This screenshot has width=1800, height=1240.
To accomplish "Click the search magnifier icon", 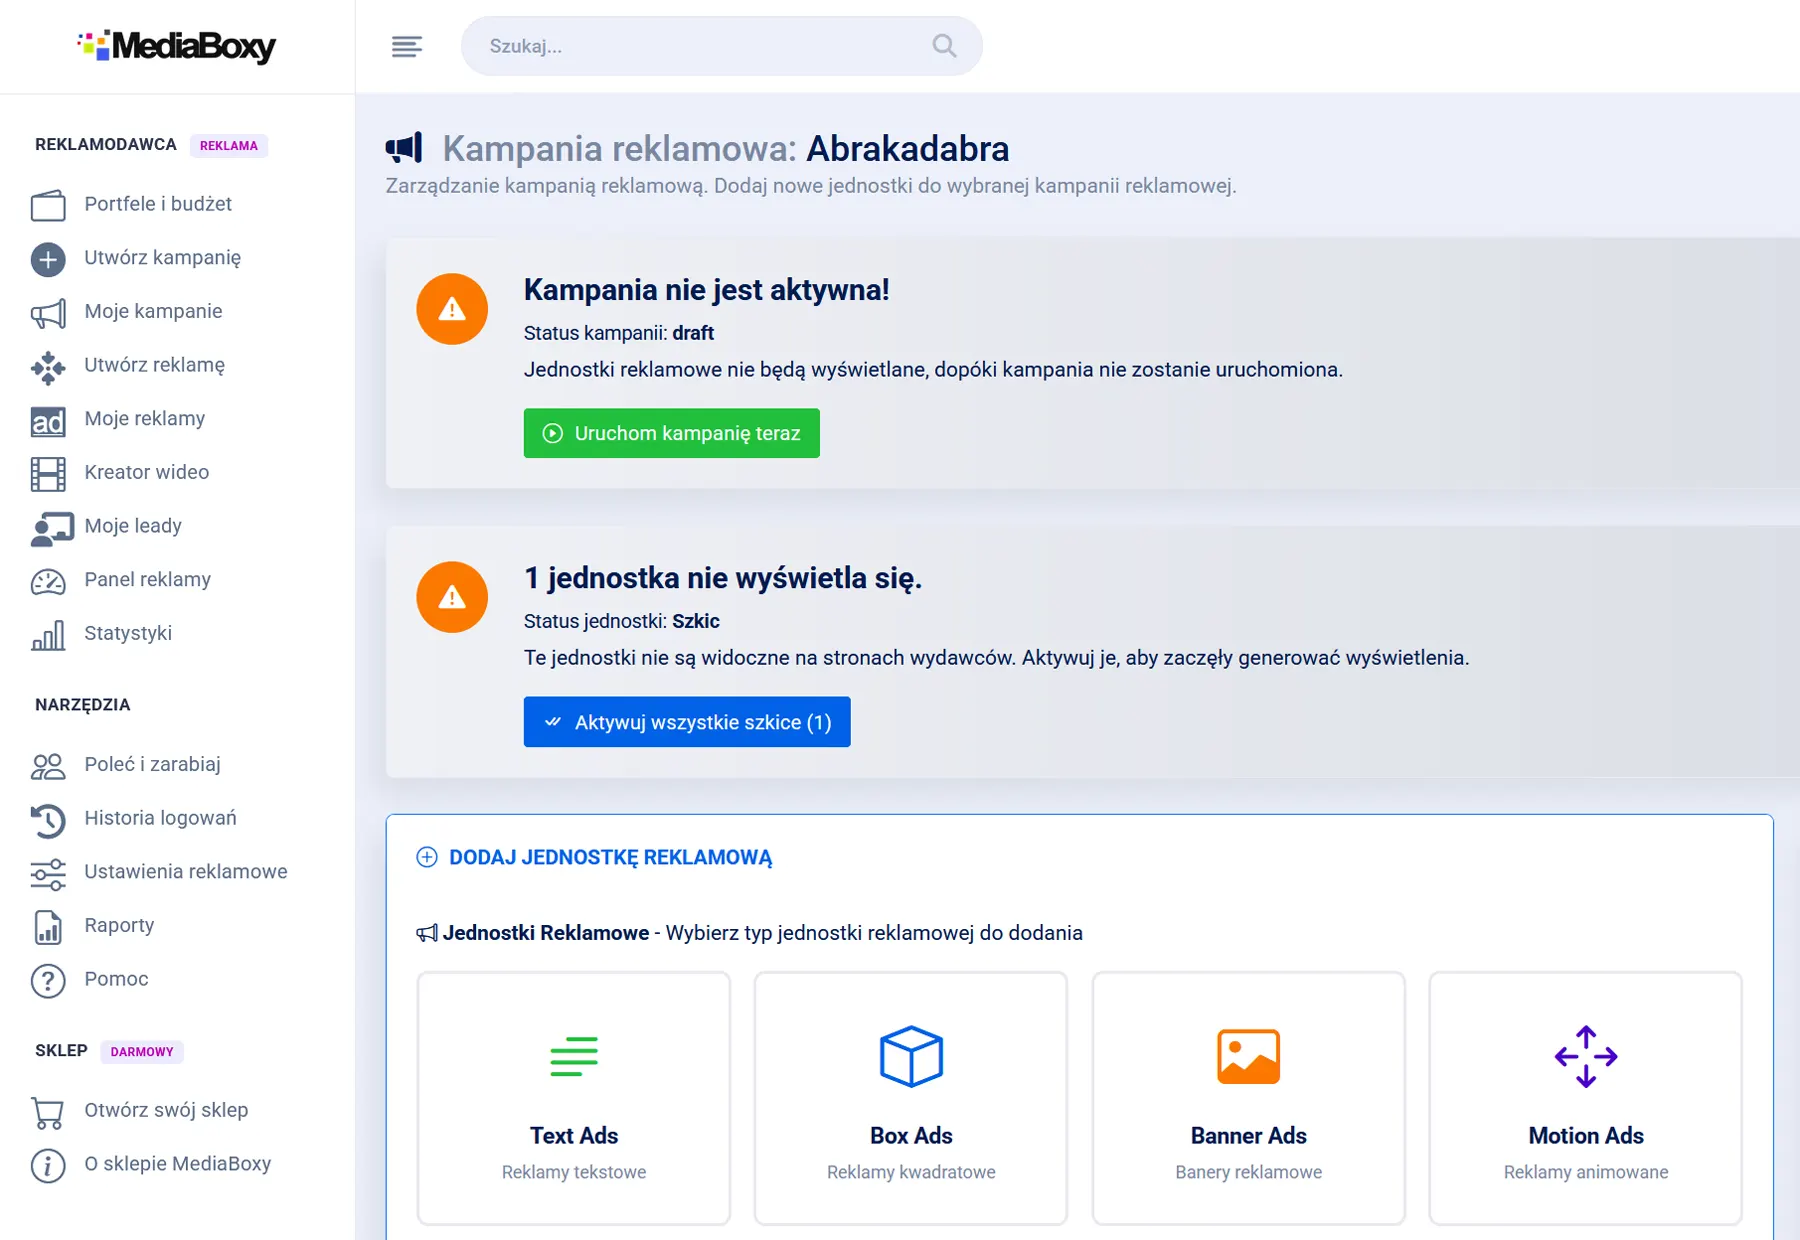I will coord(944,46).
